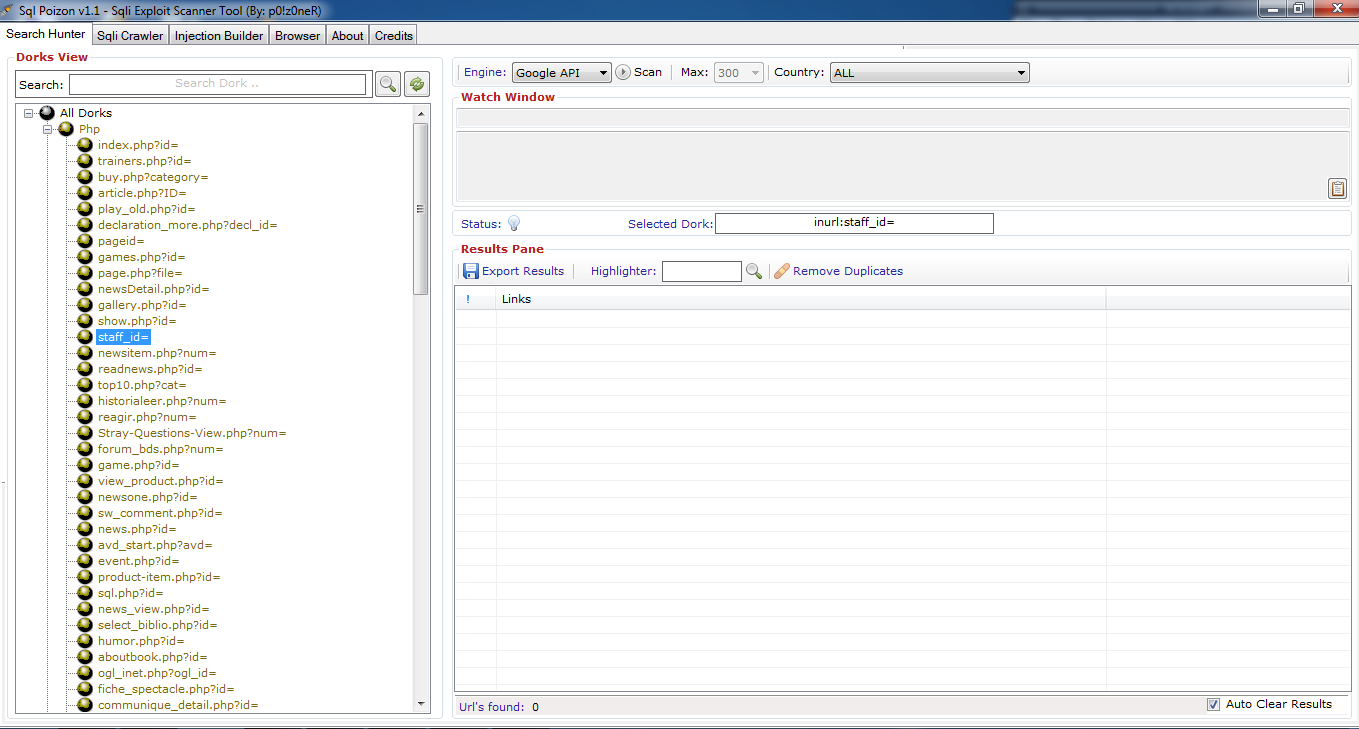
Task: Switch to the Sqli Crawler tab
Action: click(x=130, y=35)
